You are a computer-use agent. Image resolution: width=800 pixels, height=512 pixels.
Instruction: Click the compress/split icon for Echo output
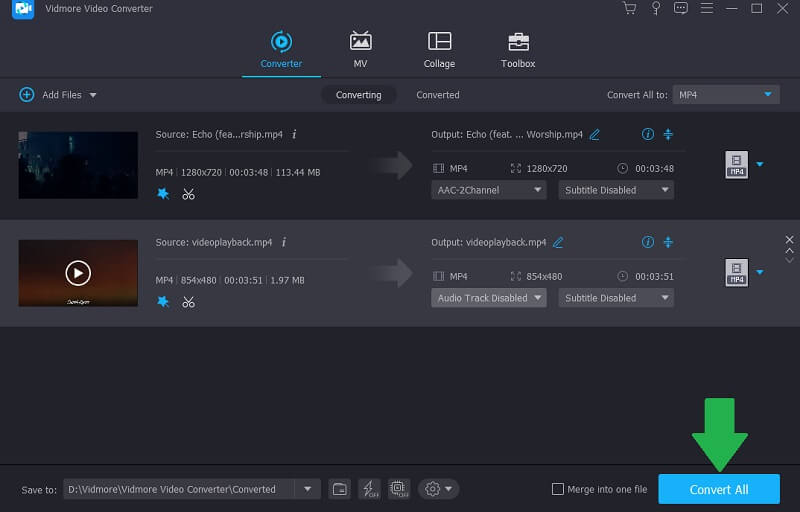669,134
